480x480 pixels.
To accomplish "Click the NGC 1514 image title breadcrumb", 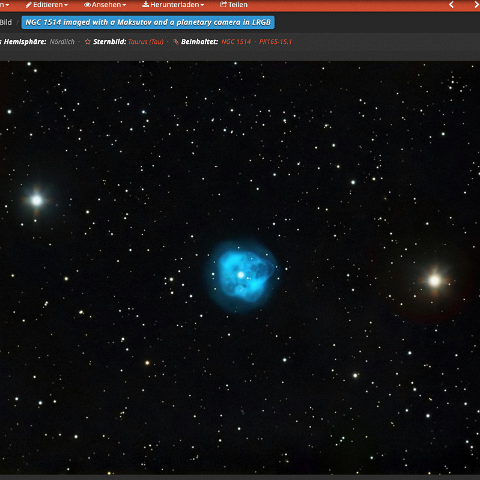I will tap(148, 22).
